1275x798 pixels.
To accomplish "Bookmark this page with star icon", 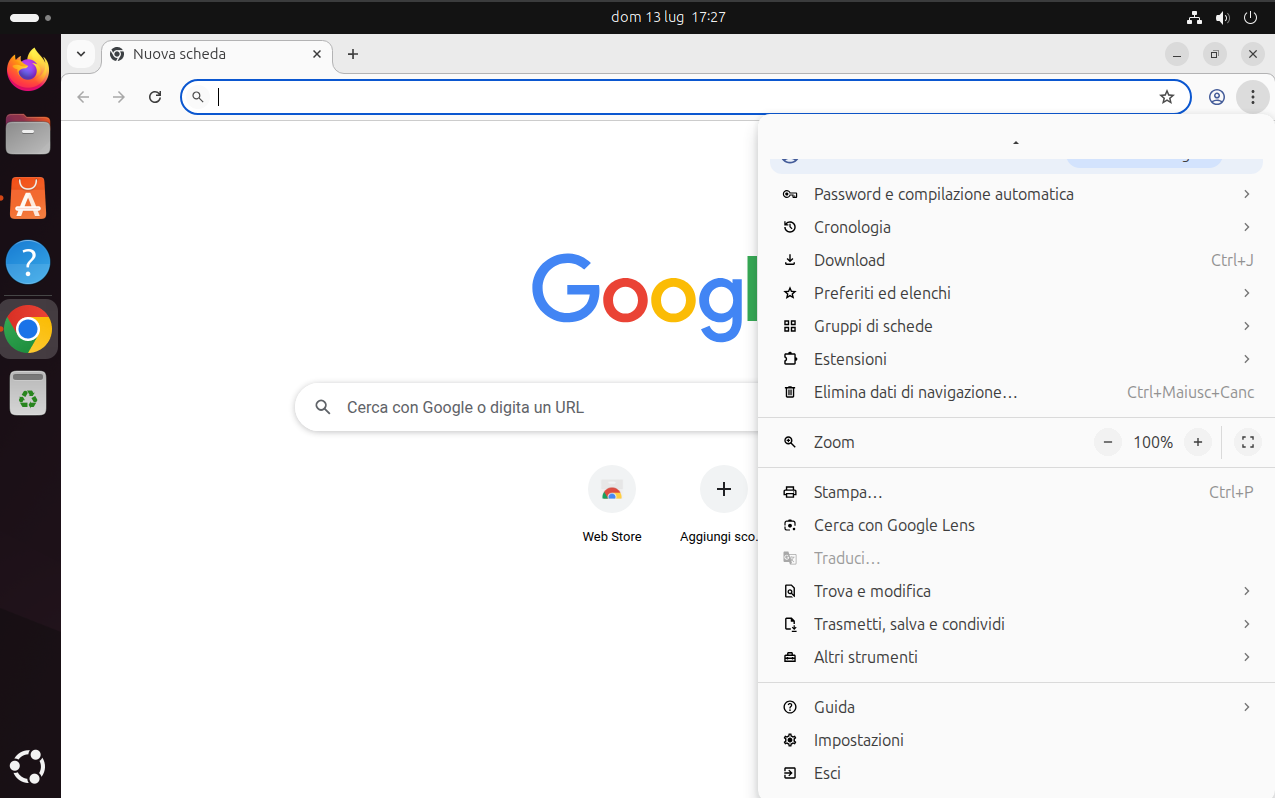I will (1166, 97).
